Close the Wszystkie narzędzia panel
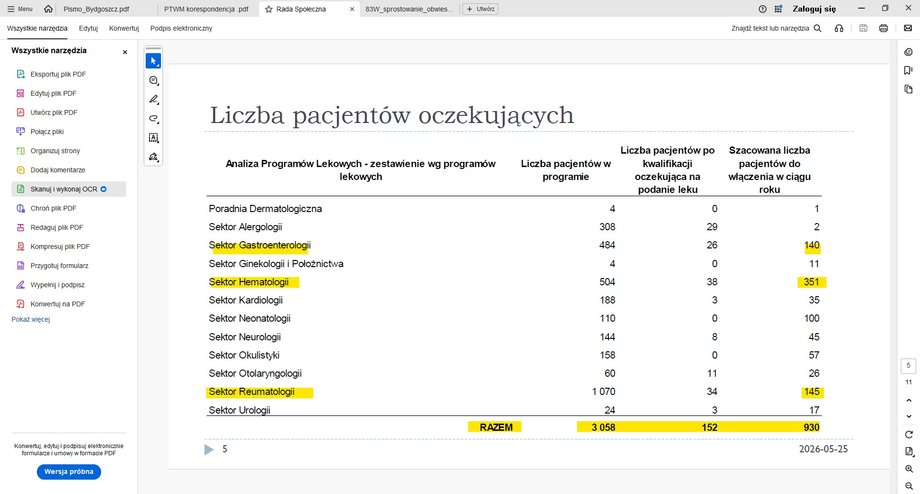 click(x=124, y=52)
